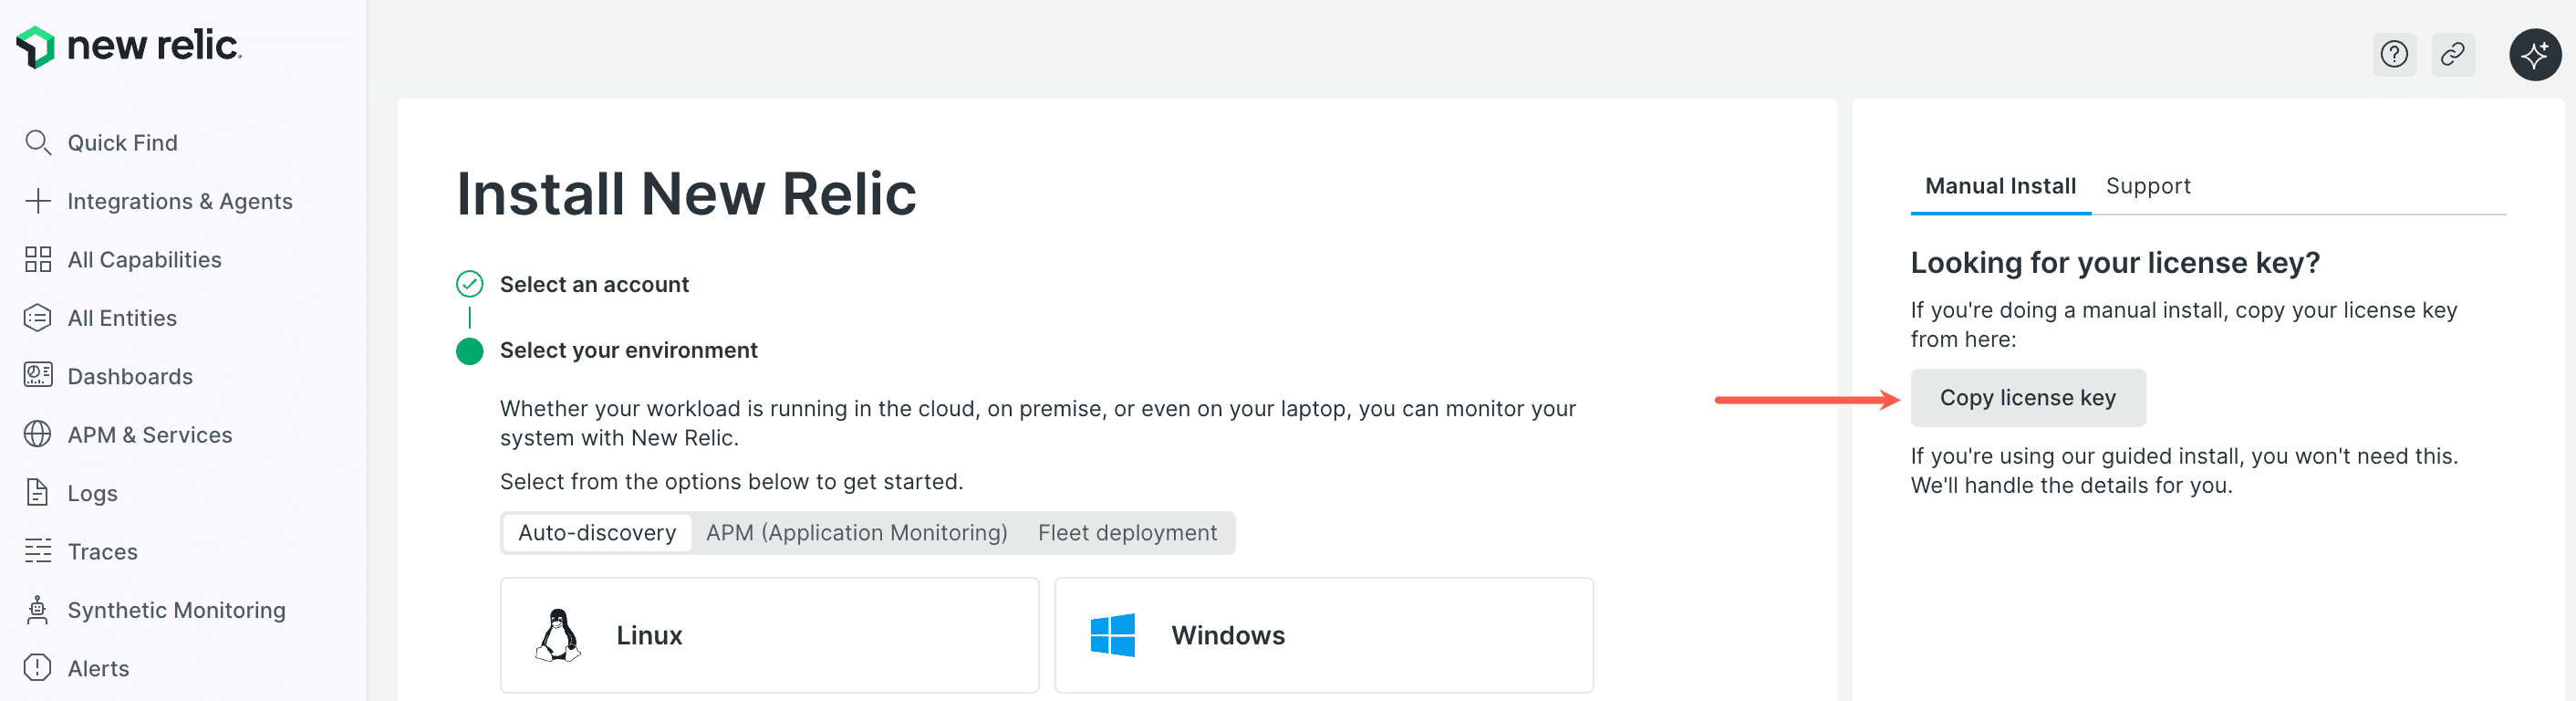Click the help question mark icon

2394,54
